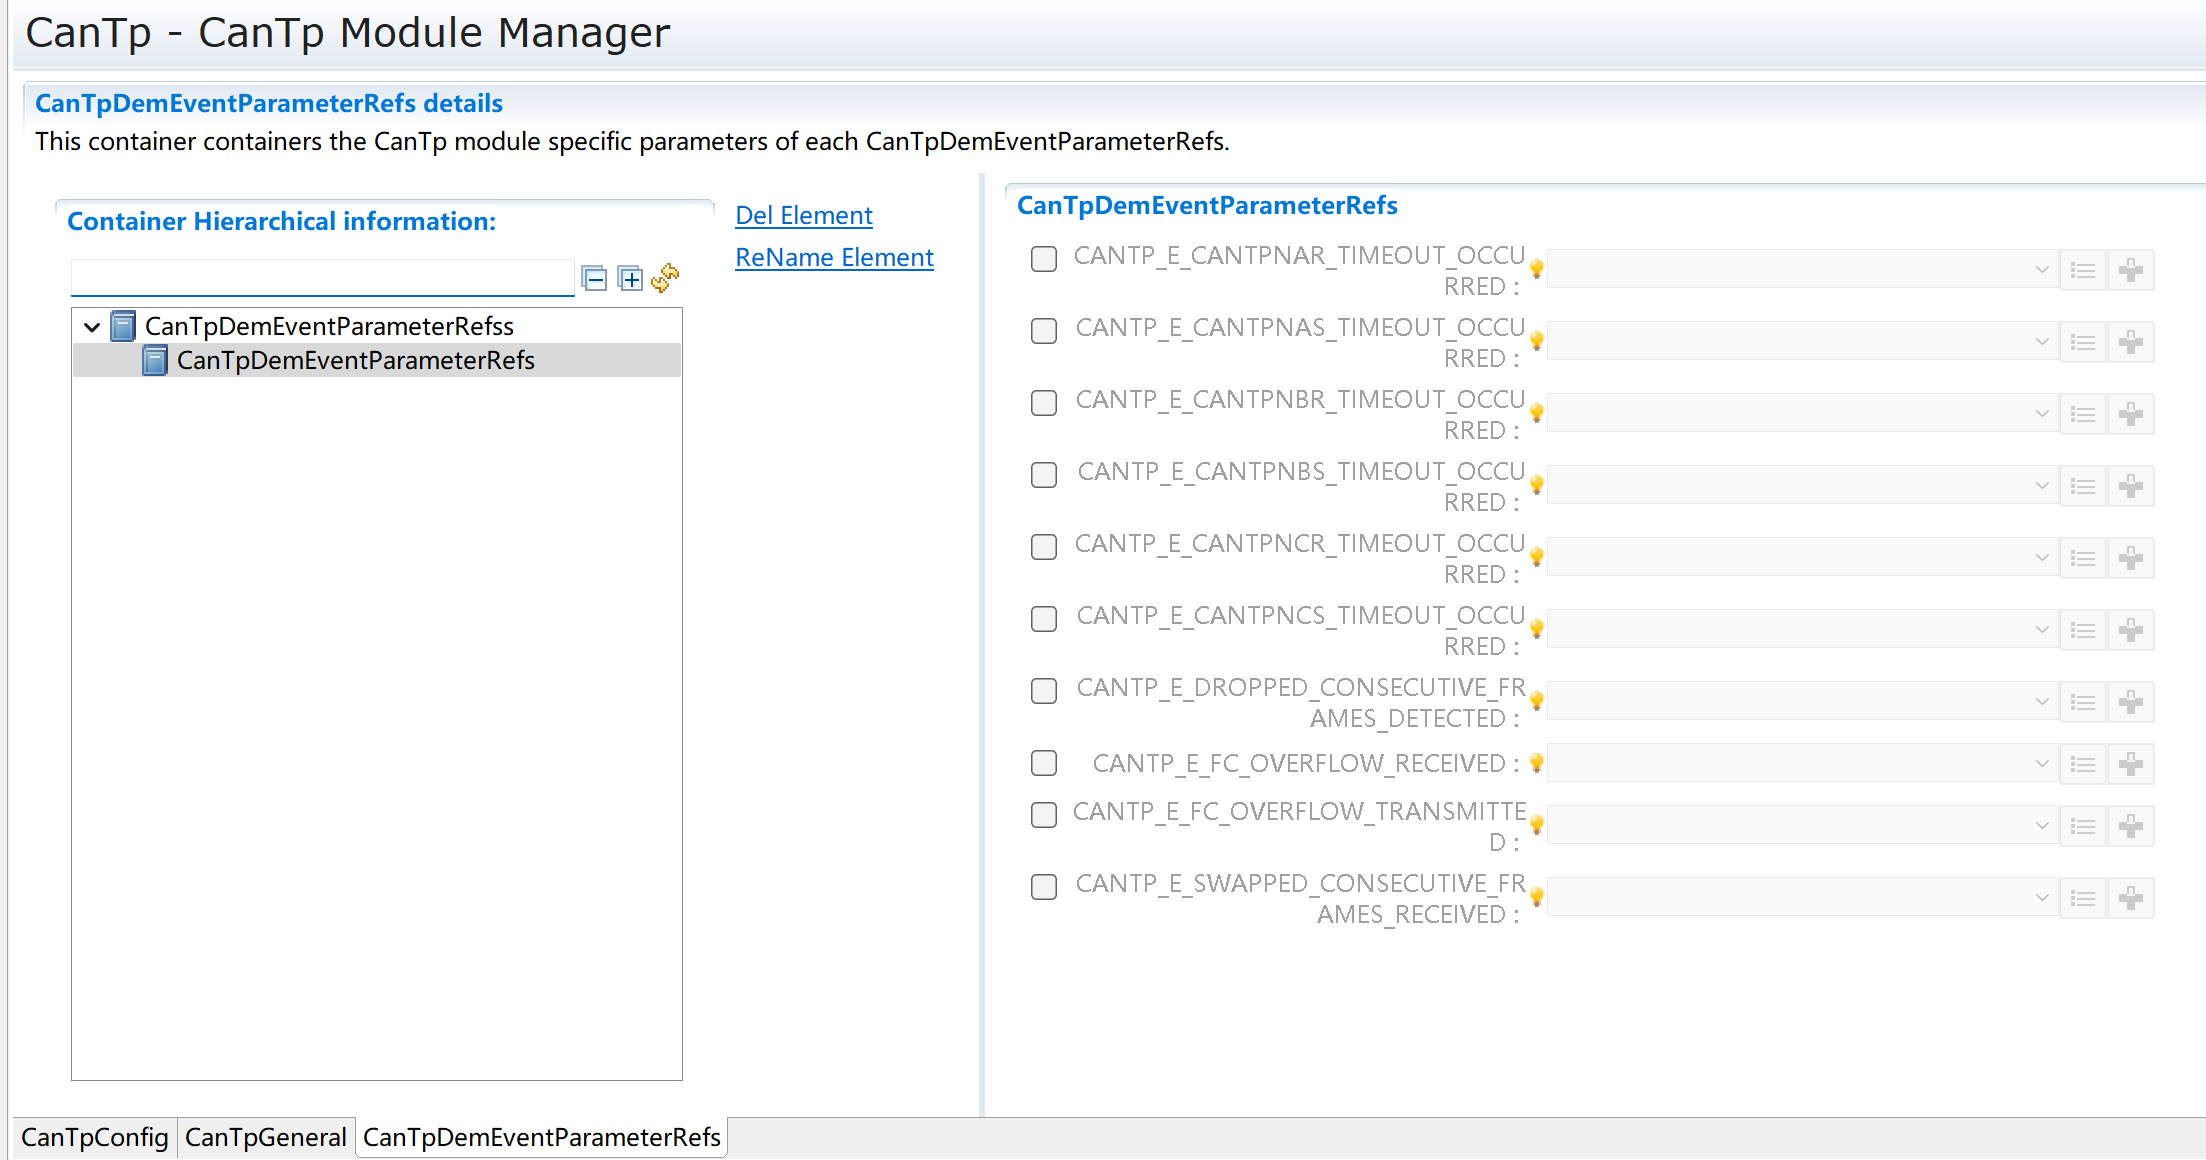This screenshot has height=1160, width=2206.
Task: Click the refresh tree icon
Action: click(665, 278)
